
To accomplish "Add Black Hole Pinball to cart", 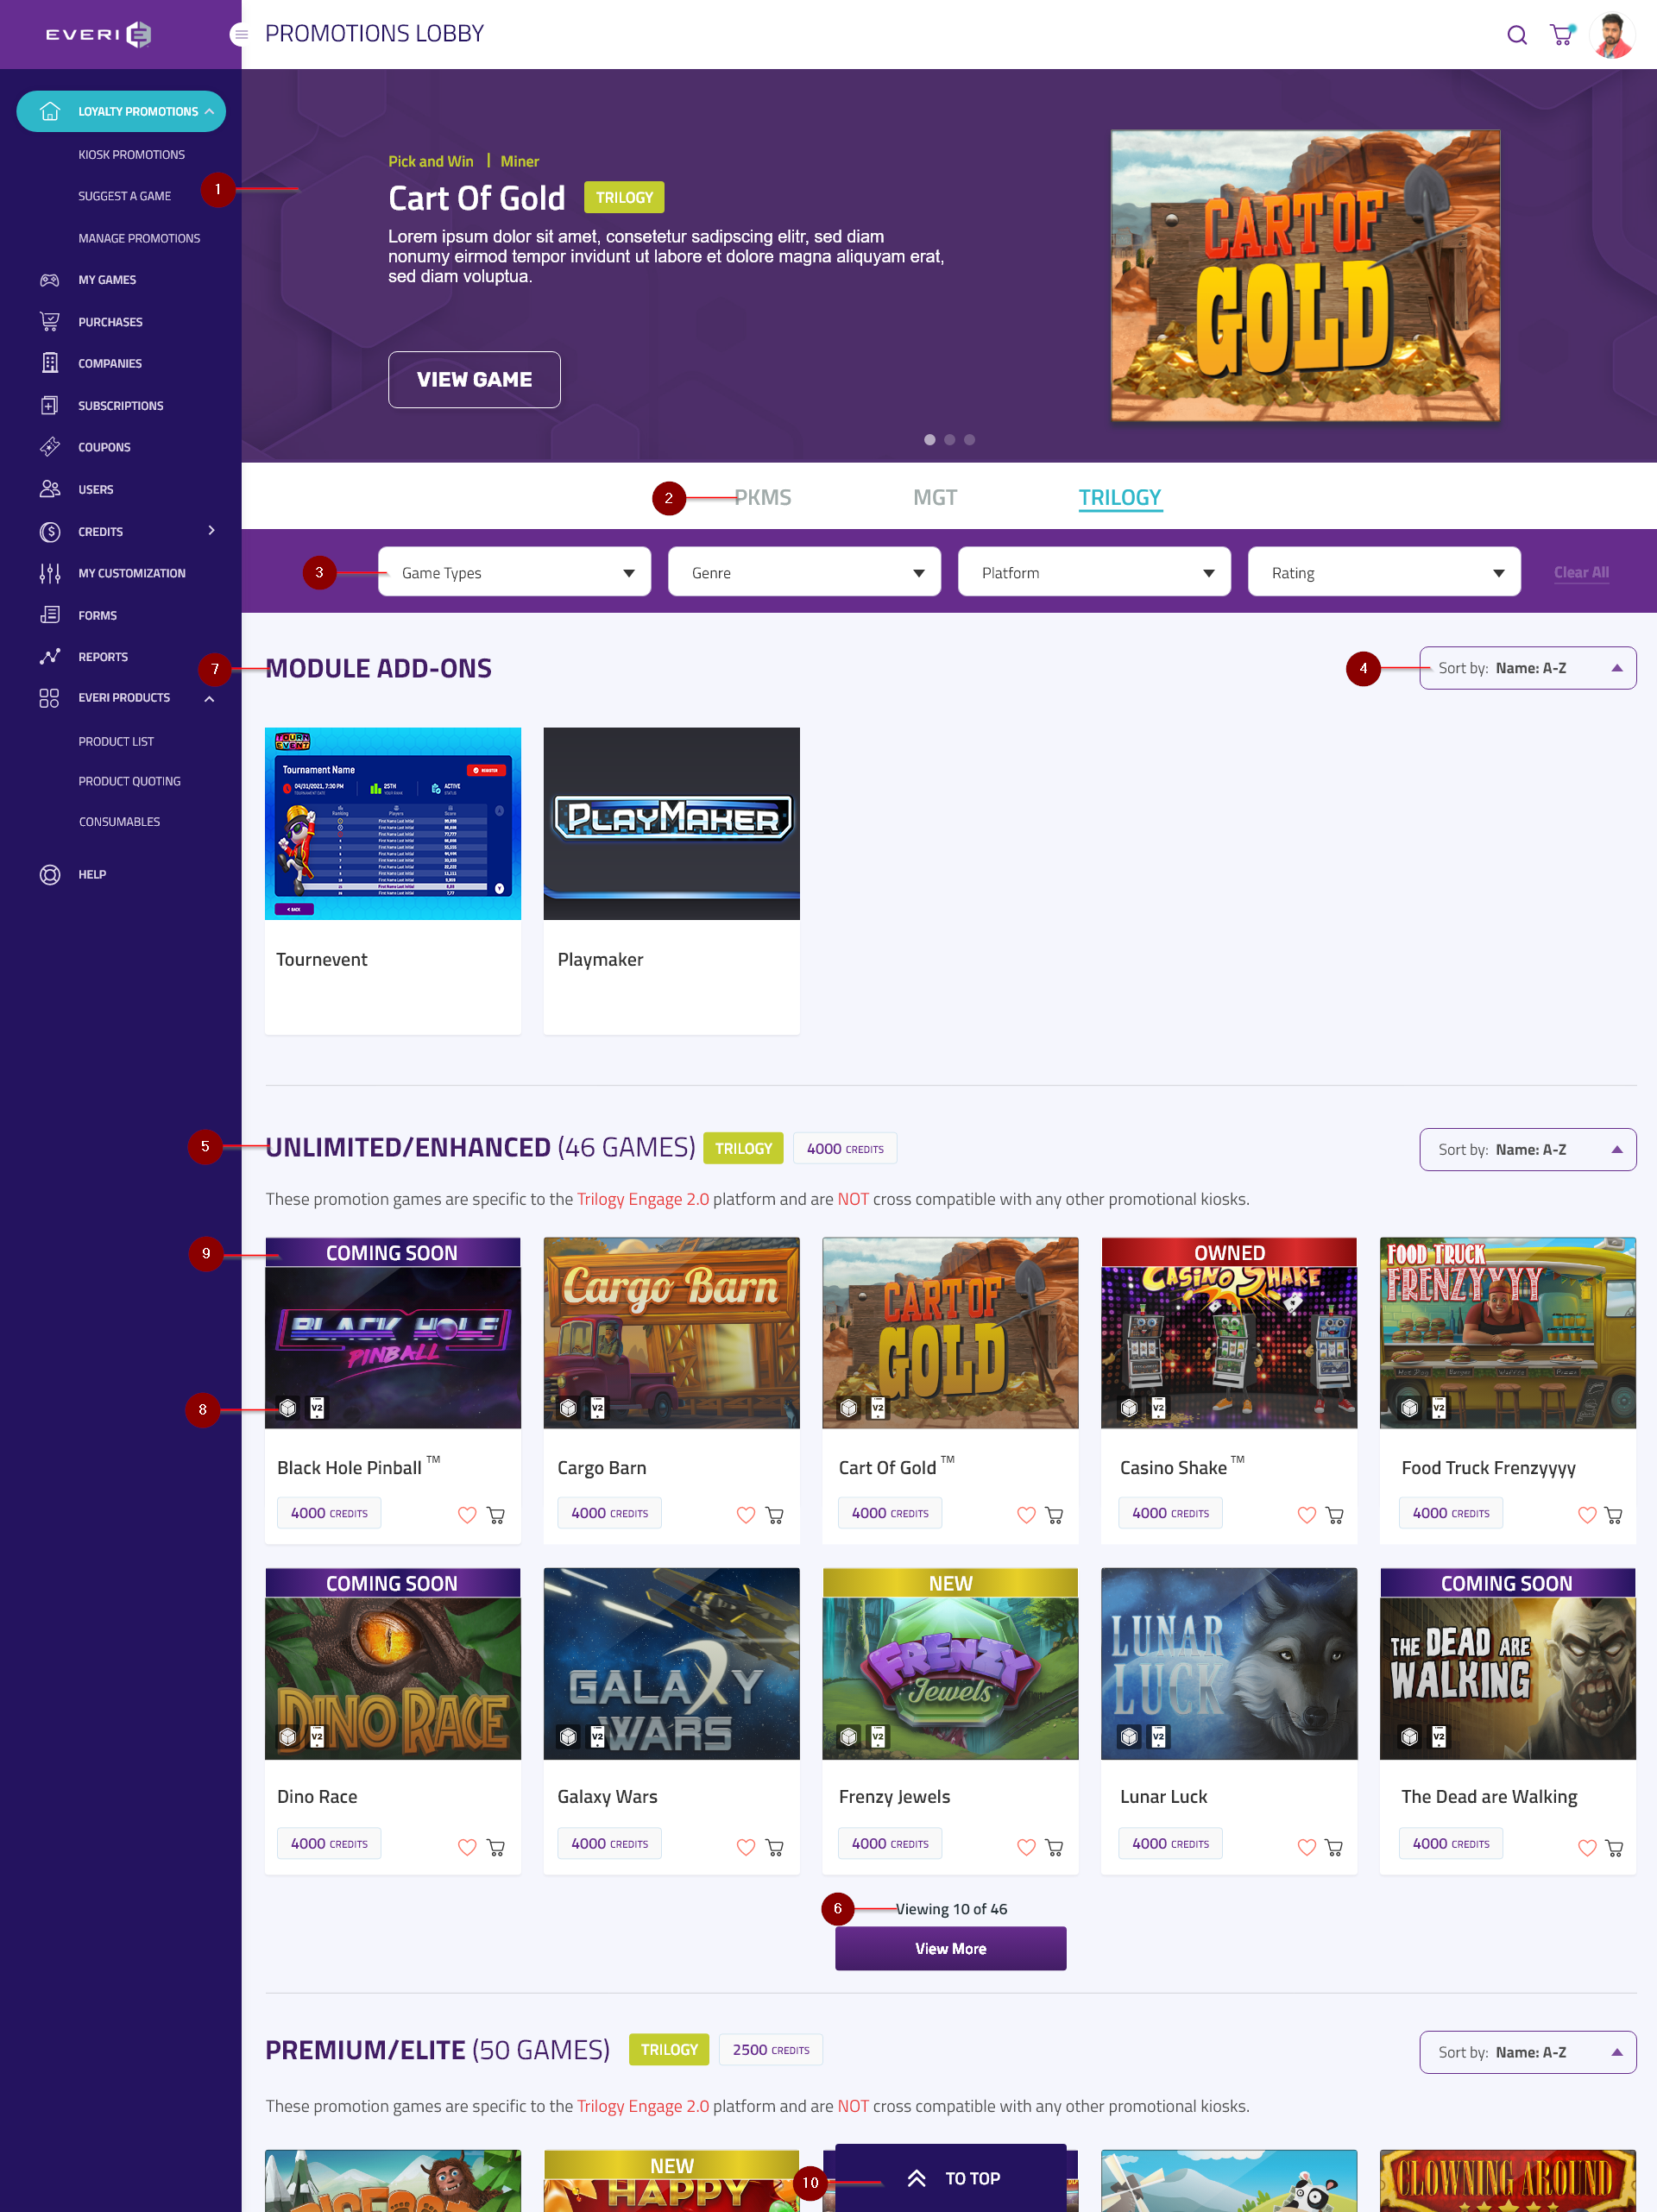I will click(496, 1515).
